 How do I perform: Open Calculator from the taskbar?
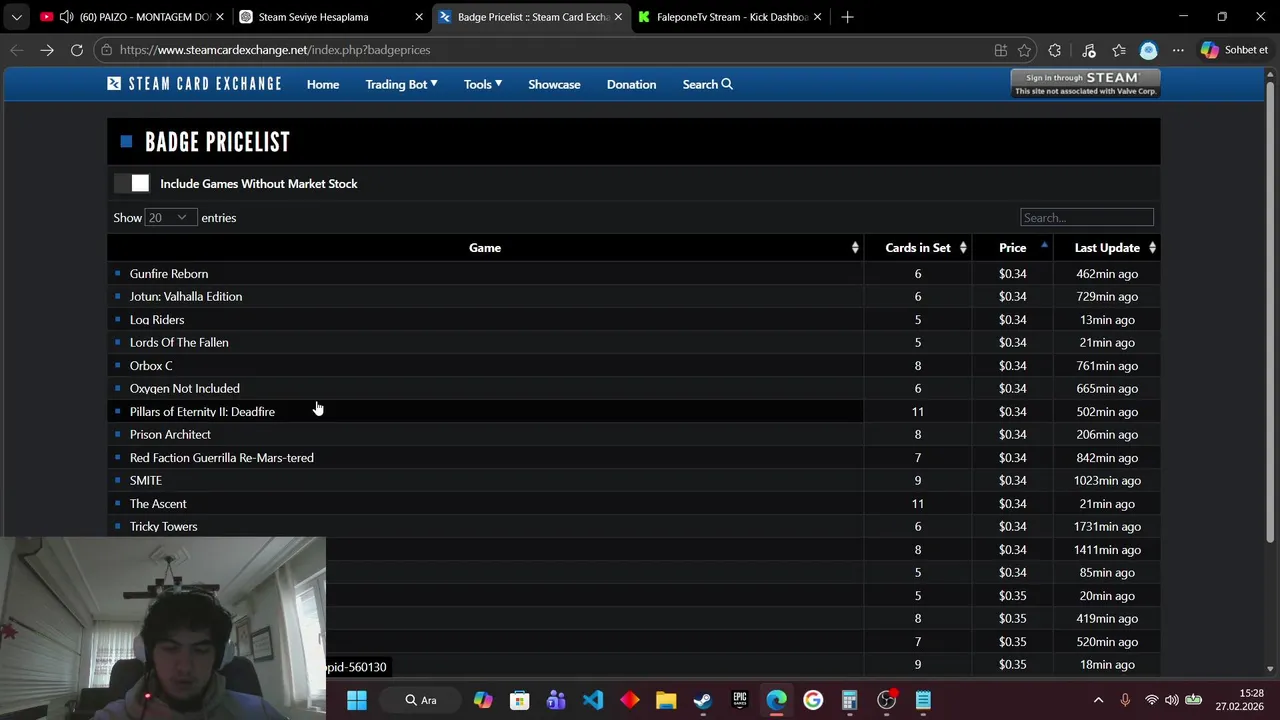(x=850, y=700)
